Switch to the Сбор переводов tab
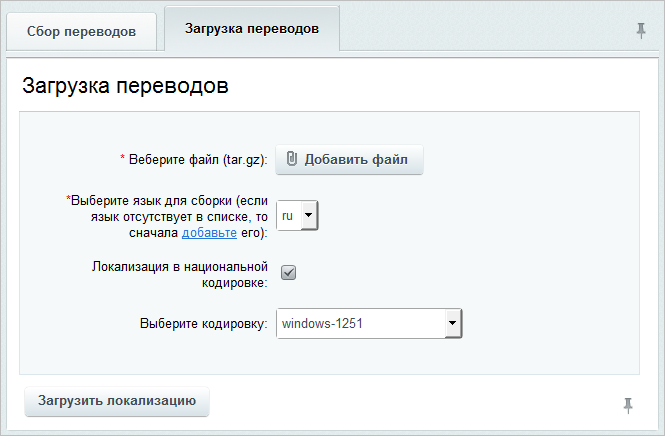 pos(81,32)
